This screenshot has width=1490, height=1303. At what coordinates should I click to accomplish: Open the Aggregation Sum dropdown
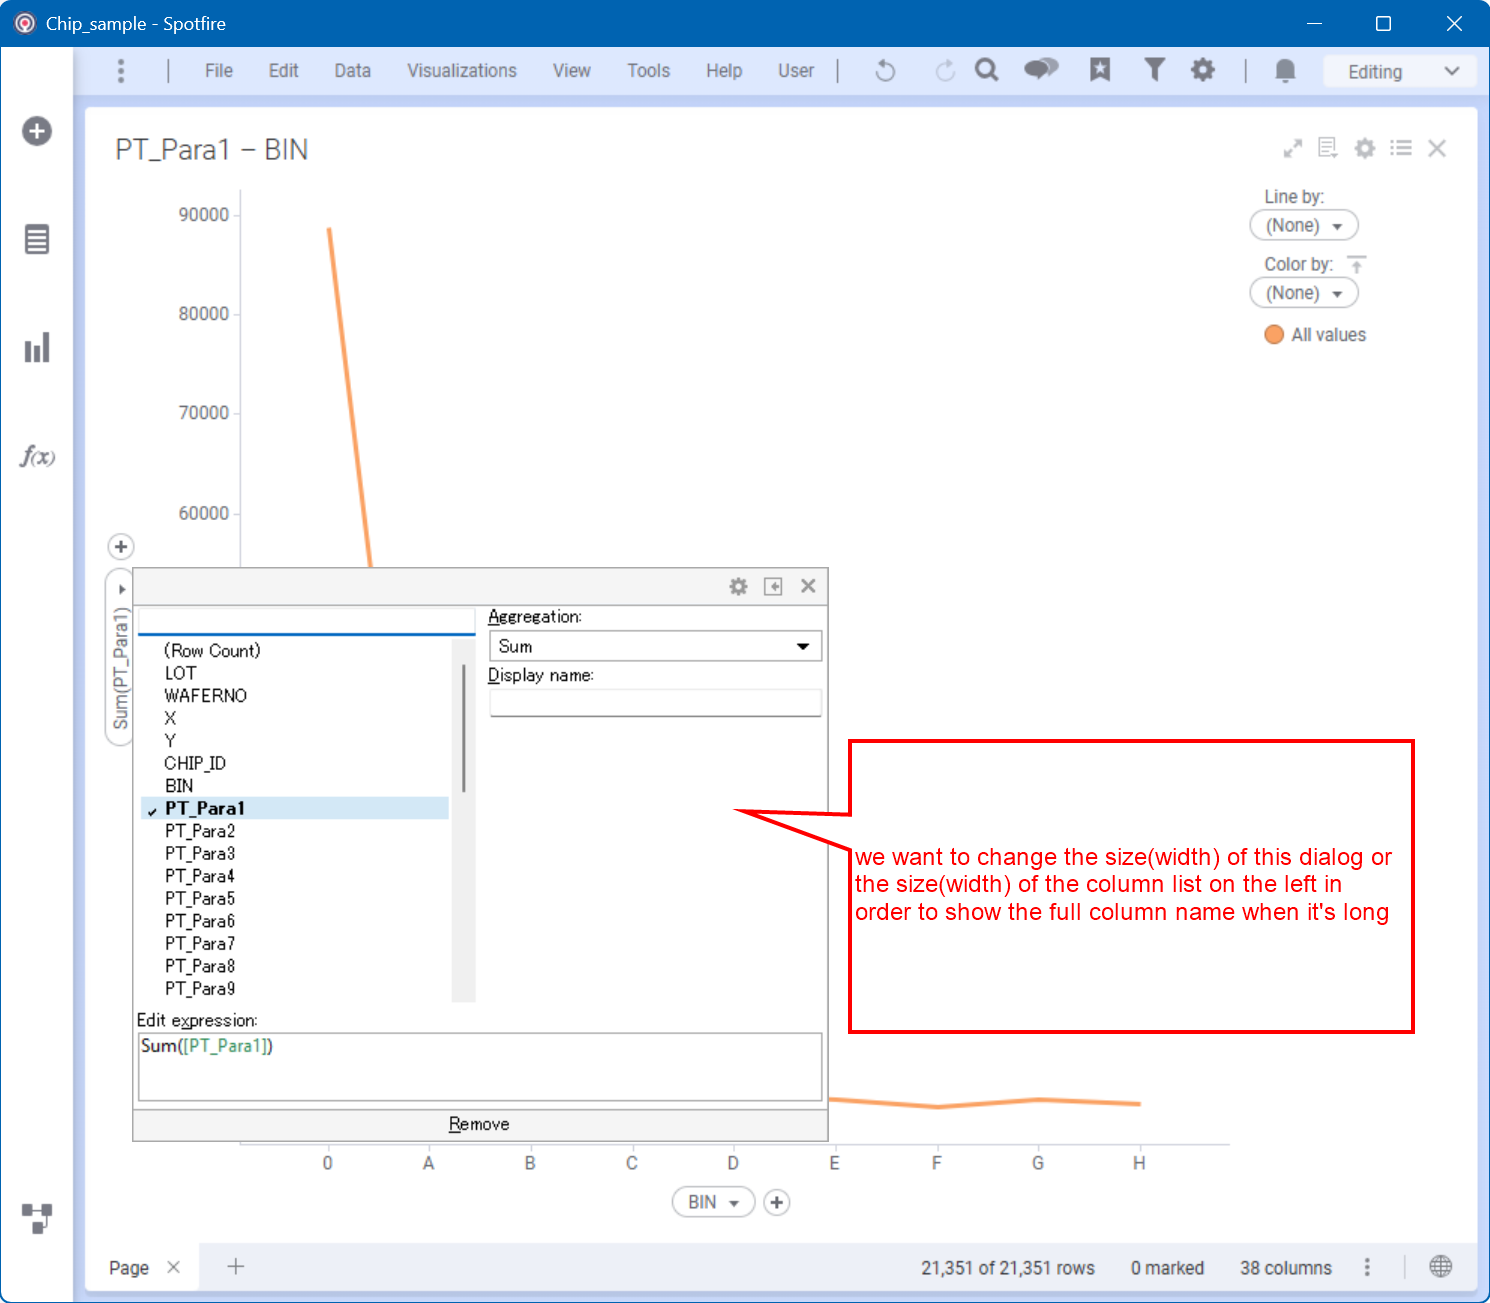click(x=655, y=646)
